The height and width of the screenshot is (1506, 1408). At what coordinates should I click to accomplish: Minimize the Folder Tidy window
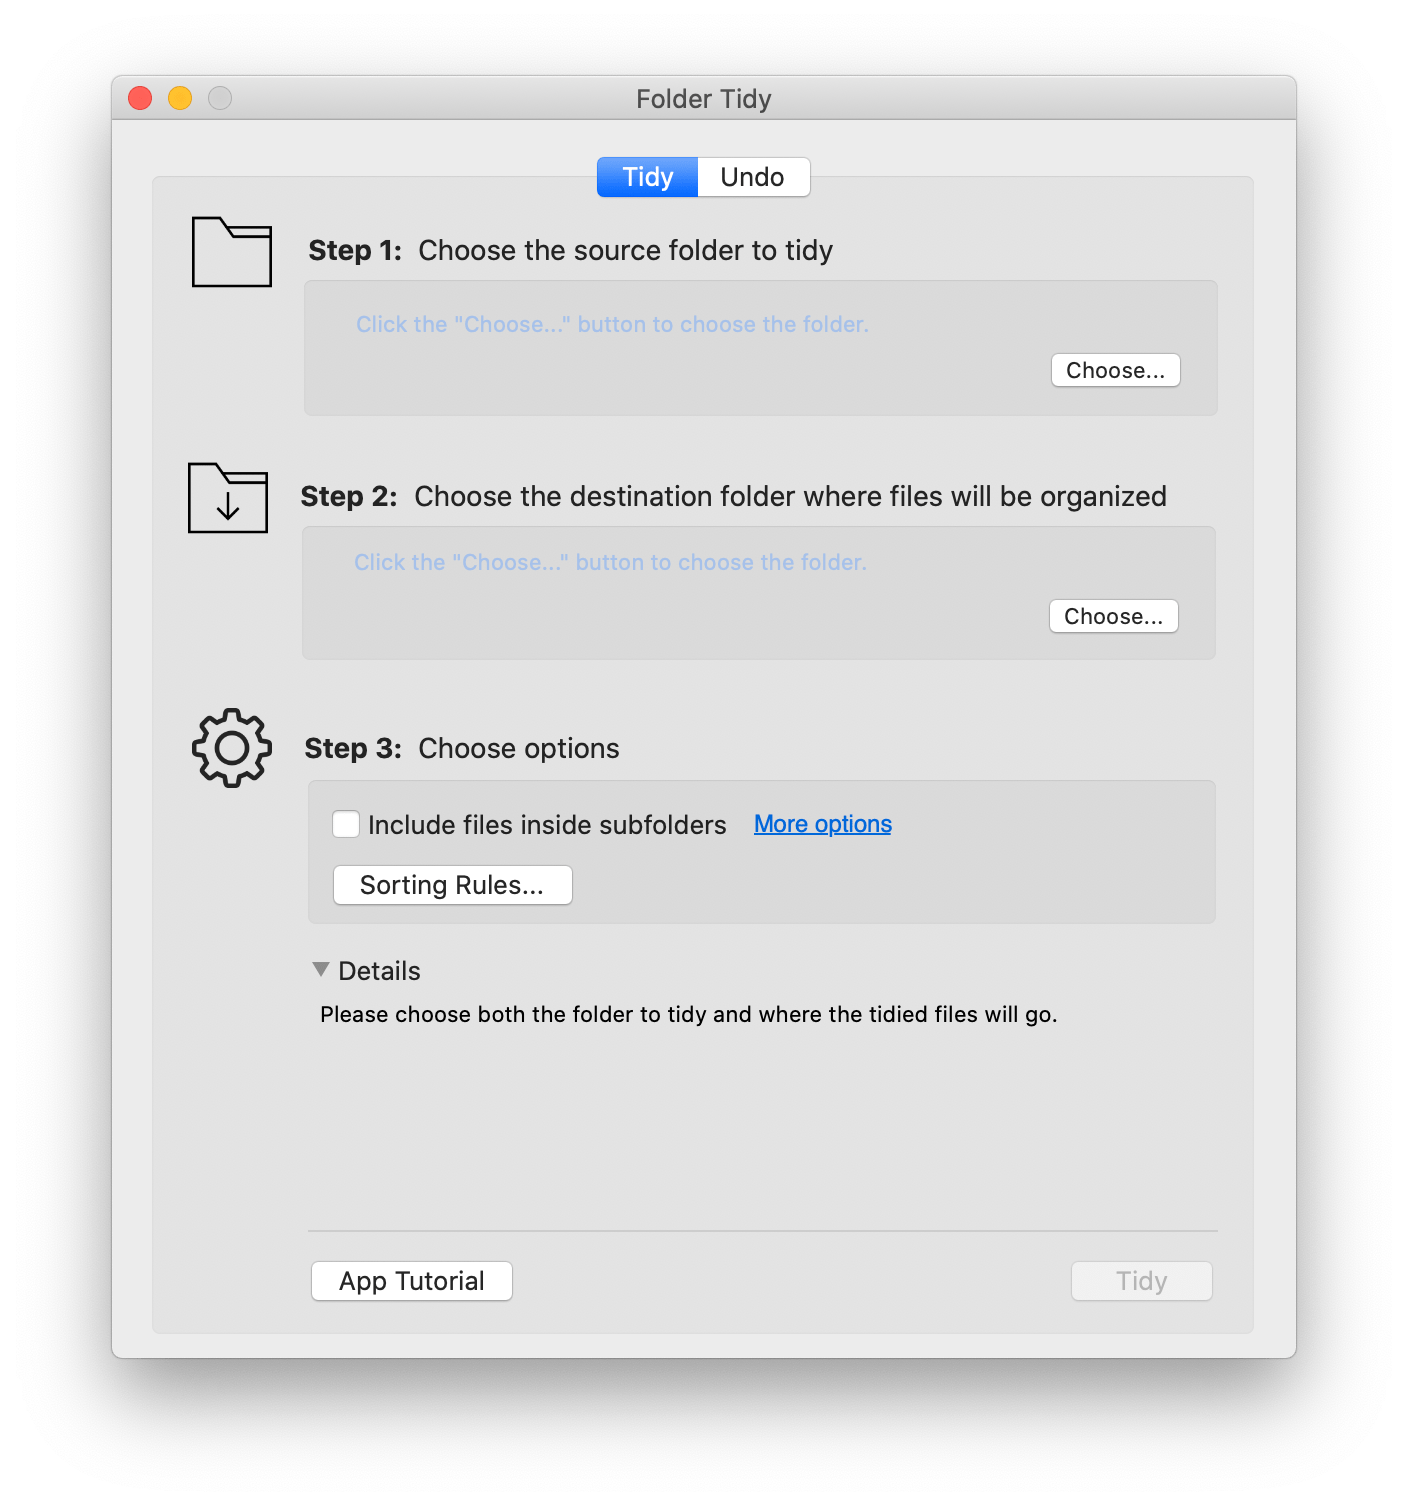[x=180, y=98]
